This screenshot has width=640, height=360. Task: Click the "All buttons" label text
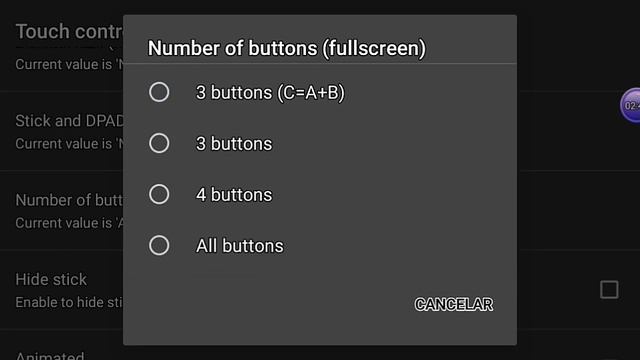tap(240, 246)
